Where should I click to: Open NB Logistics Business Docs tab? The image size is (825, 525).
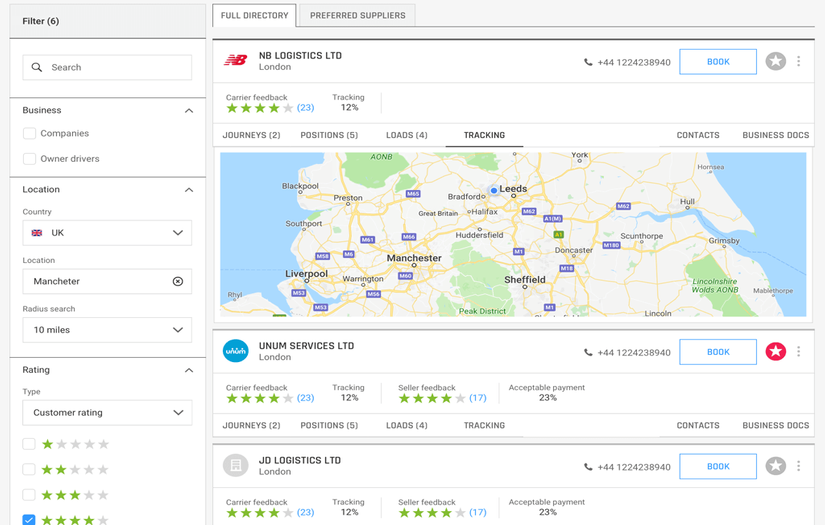click(x=776, y=135)
